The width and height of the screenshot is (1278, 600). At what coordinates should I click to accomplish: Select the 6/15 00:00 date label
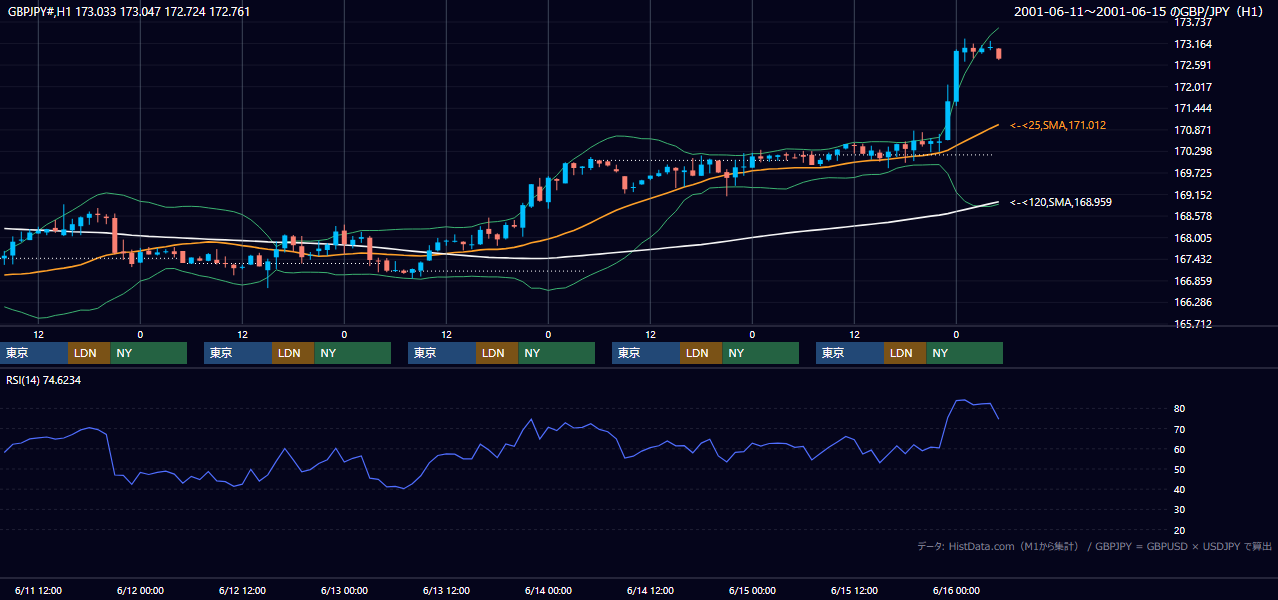coord(752,590)
